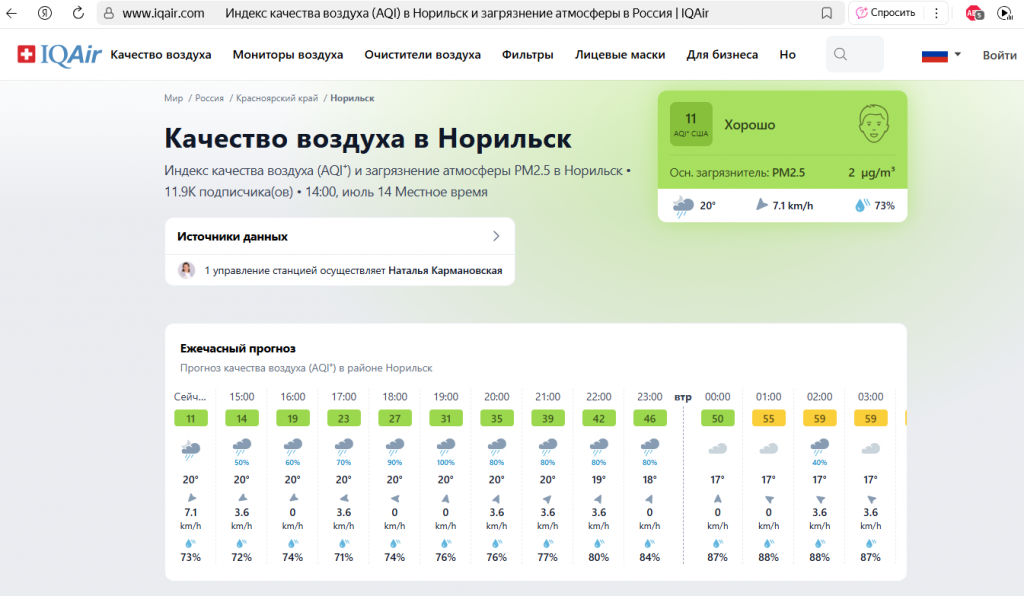Click the search field with magnifier
1024x596 pixels.
pyautogui.click(x=855, y=54)
